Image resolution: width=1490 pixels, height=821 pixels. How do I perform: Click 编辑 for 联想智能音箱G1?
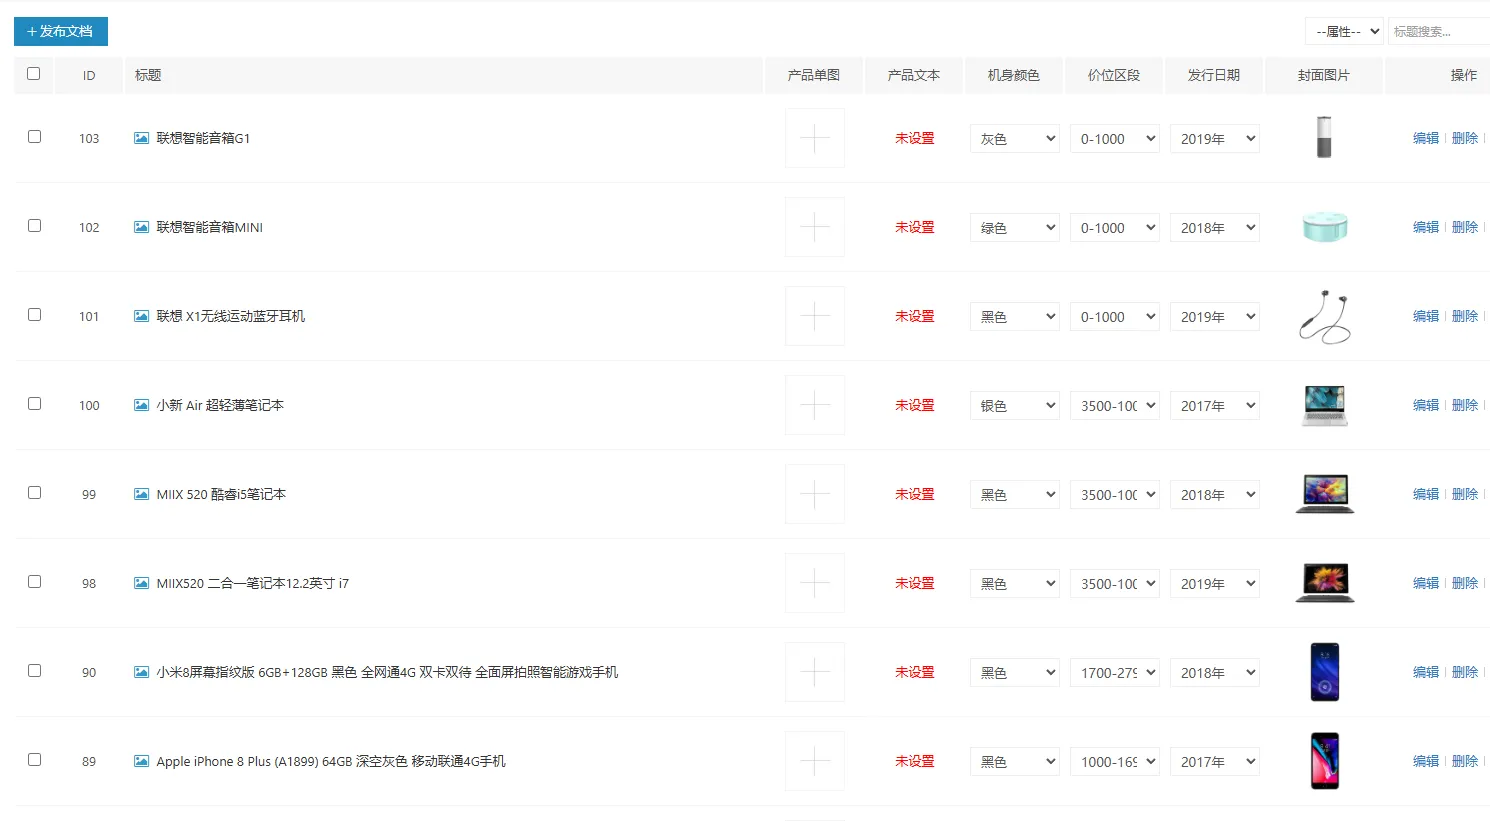coord(1426,138)
